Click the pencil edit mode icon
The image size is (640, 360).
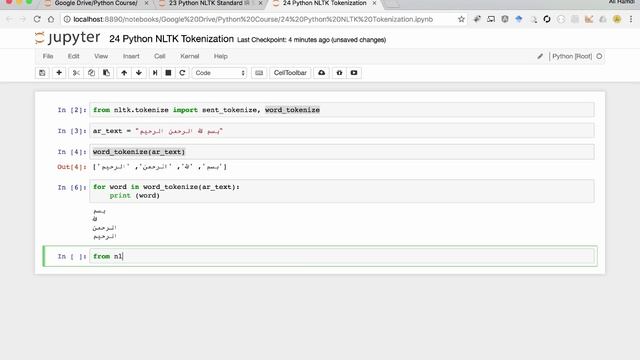pyautogui.click(x=540, y=56)
